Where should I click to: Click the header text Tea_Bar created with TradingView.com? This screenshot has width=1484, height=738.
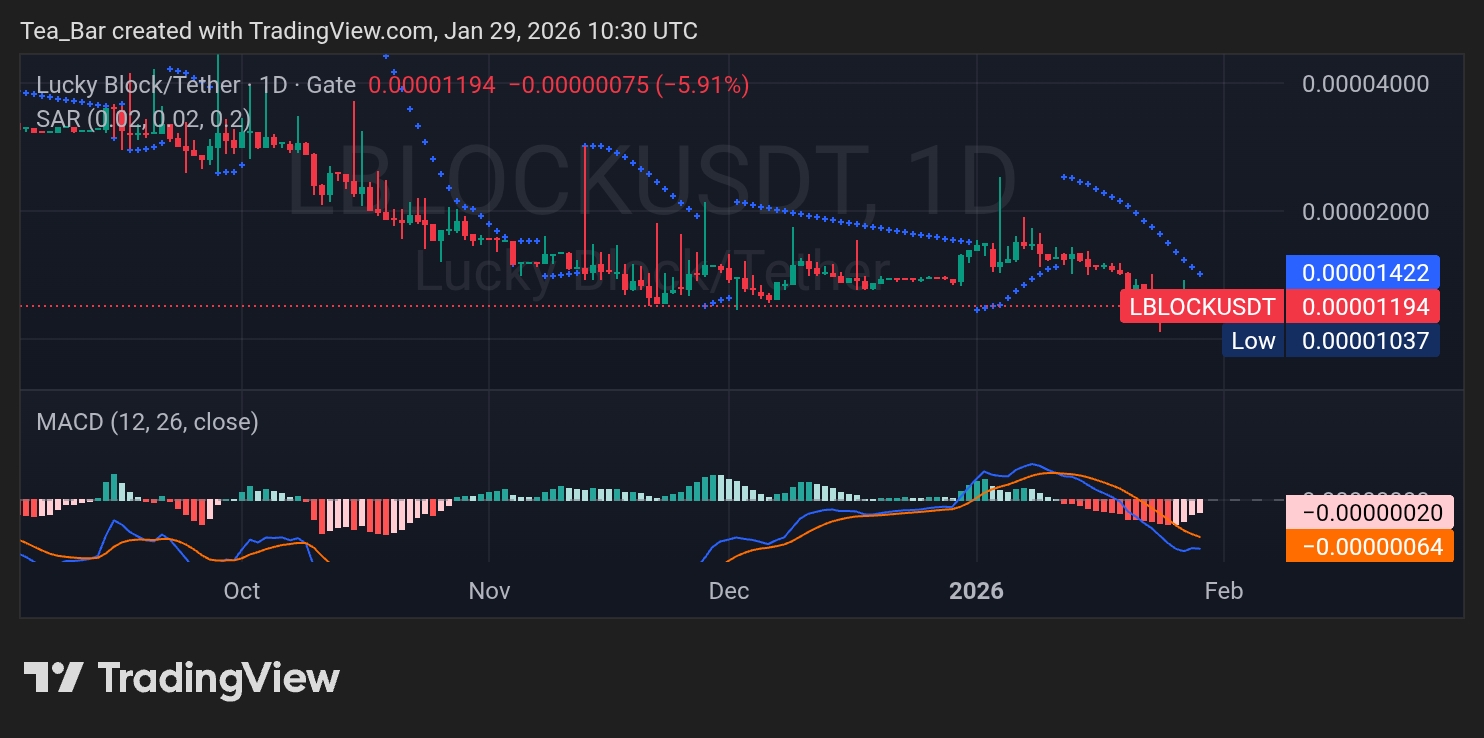click(x=359, y=31)
